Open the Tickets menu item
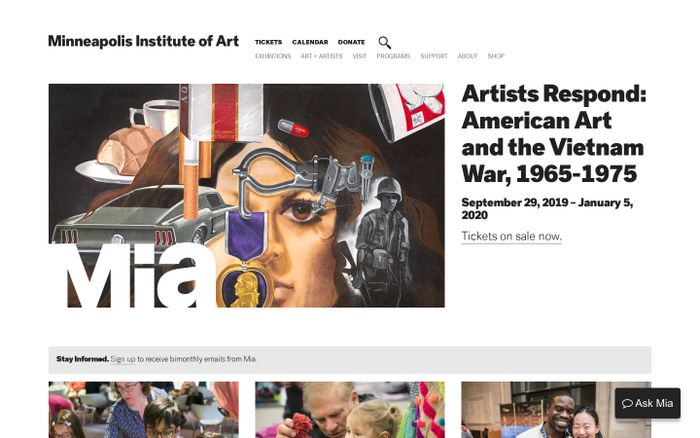 coord(268,43)
